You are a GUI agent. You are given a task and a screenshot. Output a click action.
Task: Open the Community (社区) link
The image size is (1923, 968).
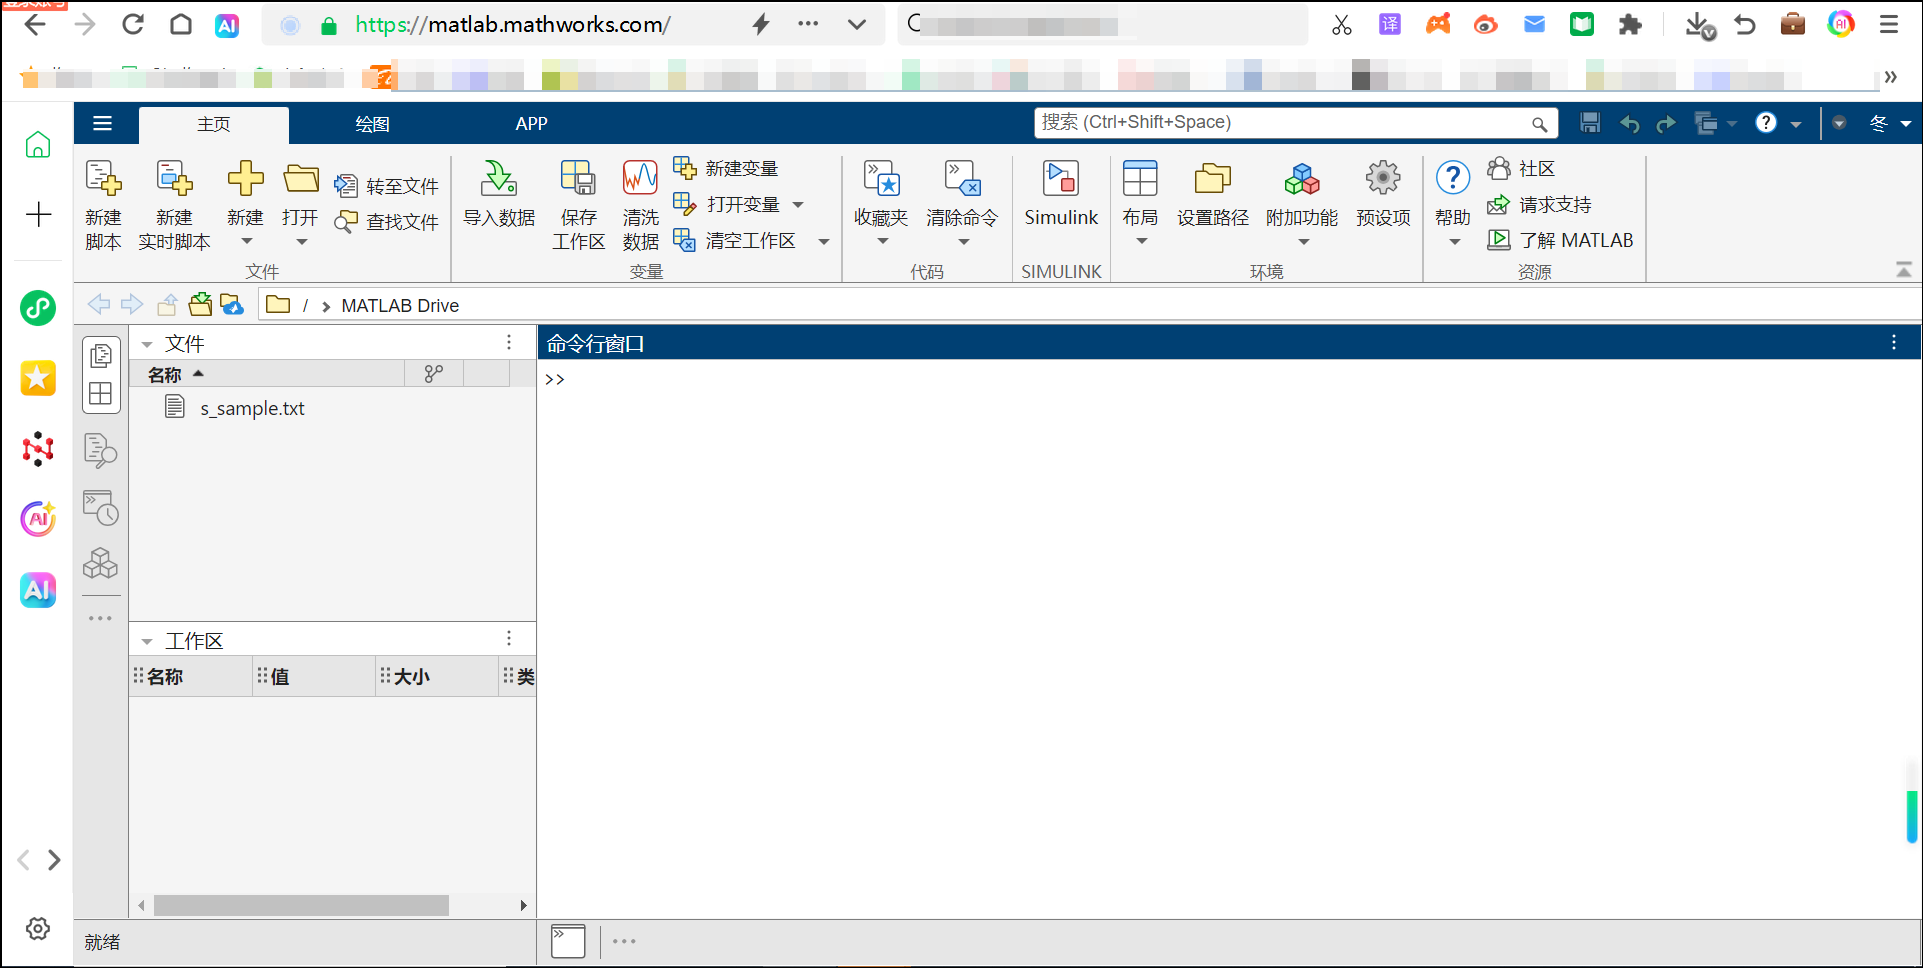(1522, 169)
